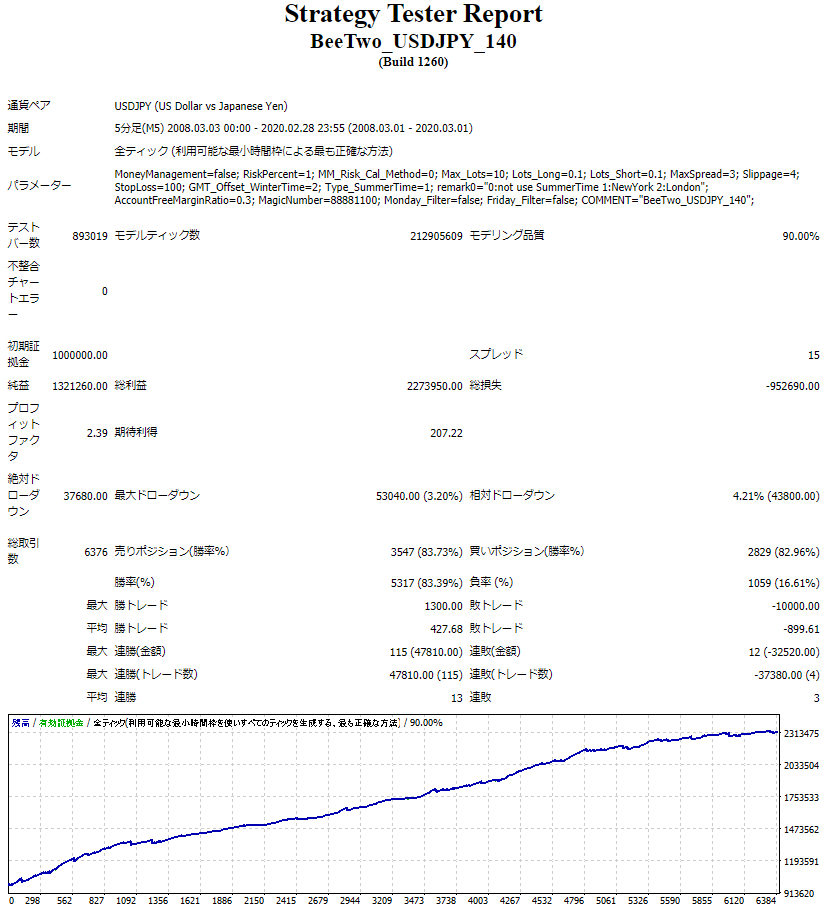Click the net profit value 1321260.00

pyautogui.click(x=80, y=386)
